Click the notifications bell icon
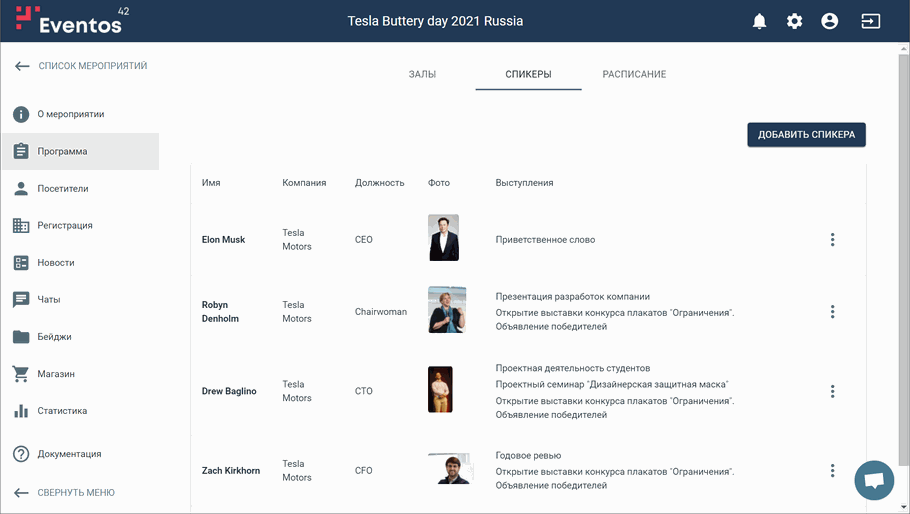 [x=759, y=21]
